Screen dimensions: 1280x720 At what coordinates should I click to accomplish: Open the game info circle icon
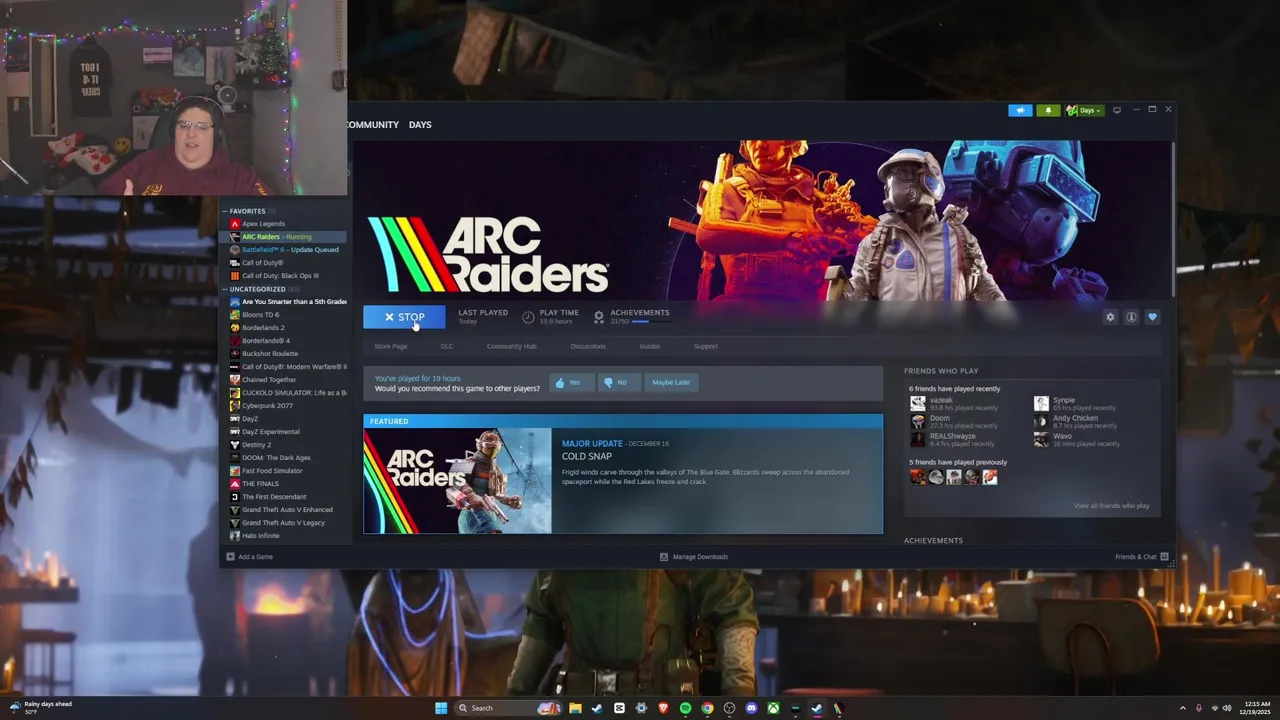tap(1131, 317)
